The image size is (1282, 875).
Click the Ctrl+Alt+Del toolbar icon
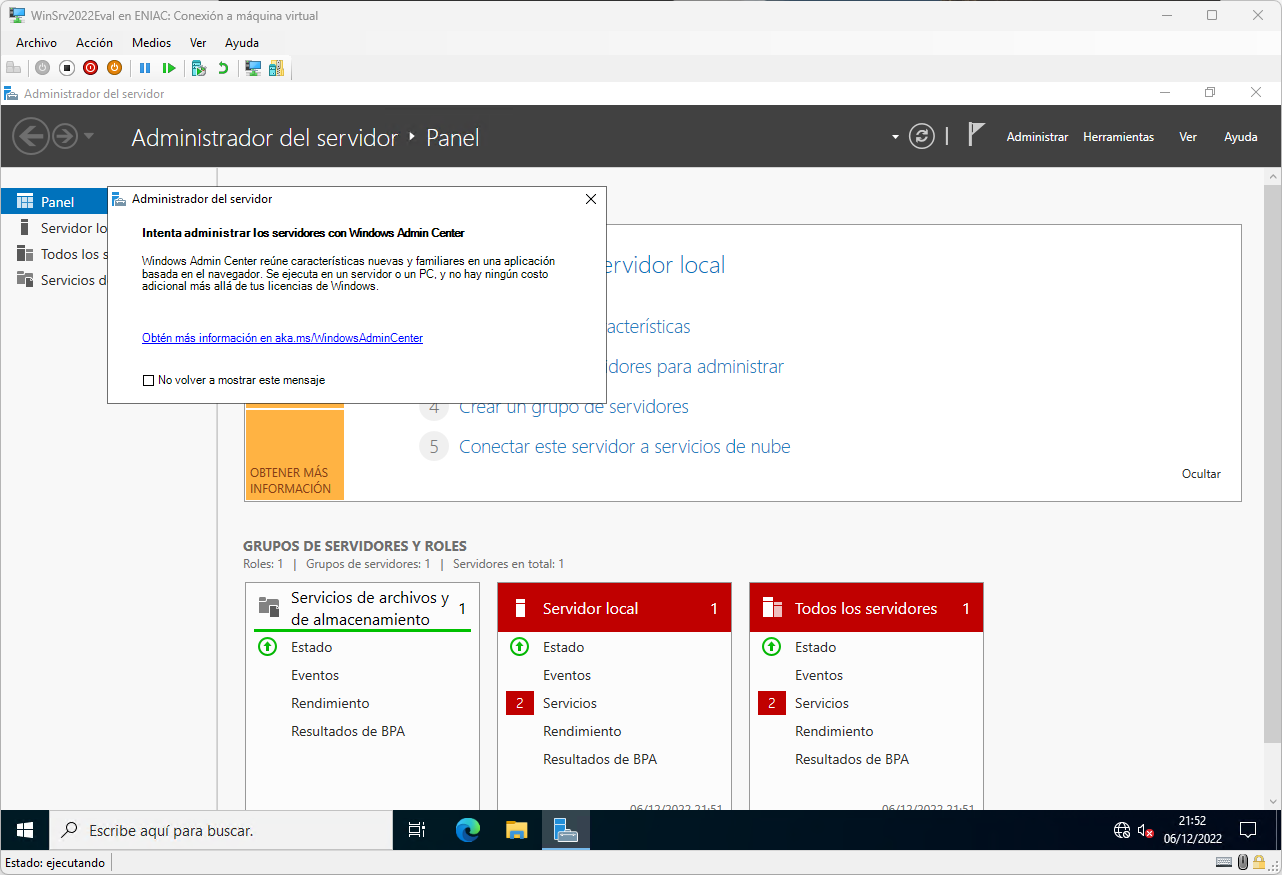(13, 68)
